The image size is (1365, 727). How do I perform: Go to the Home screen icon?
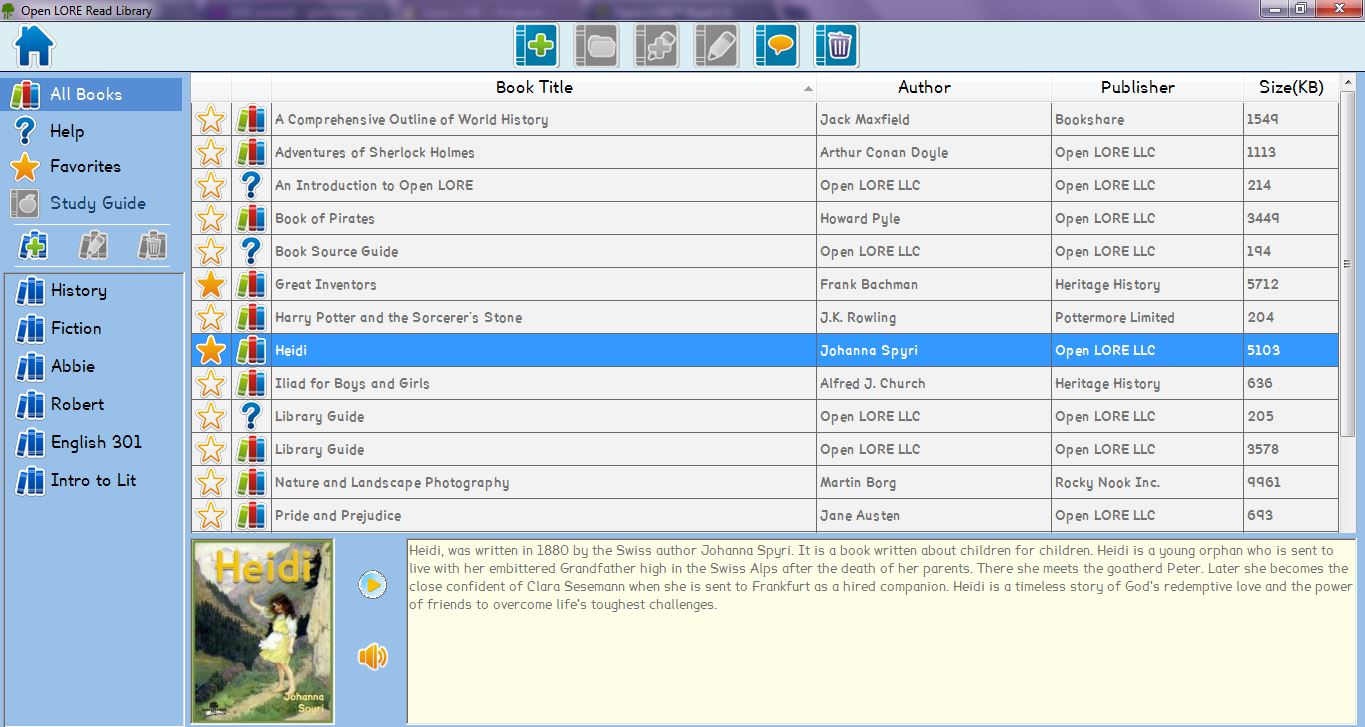pos(34,45)
